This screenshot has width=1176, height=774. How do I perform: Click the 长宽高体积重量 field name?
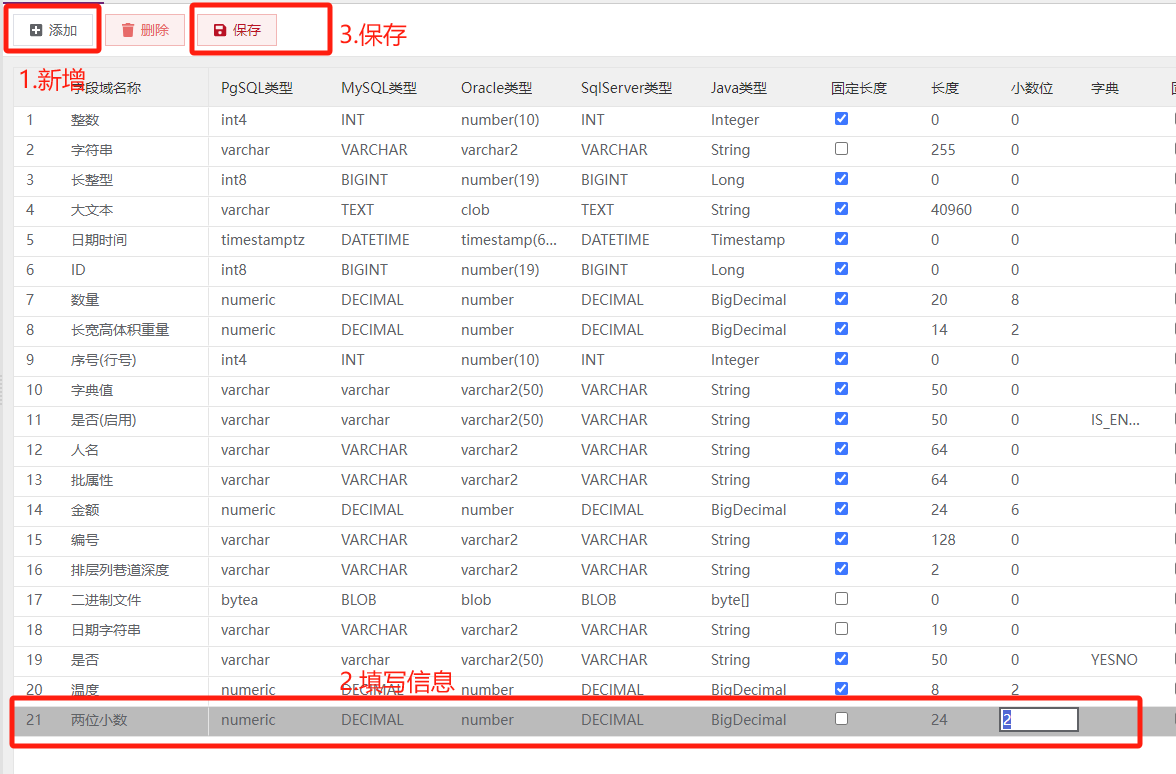tap(120, 330)
